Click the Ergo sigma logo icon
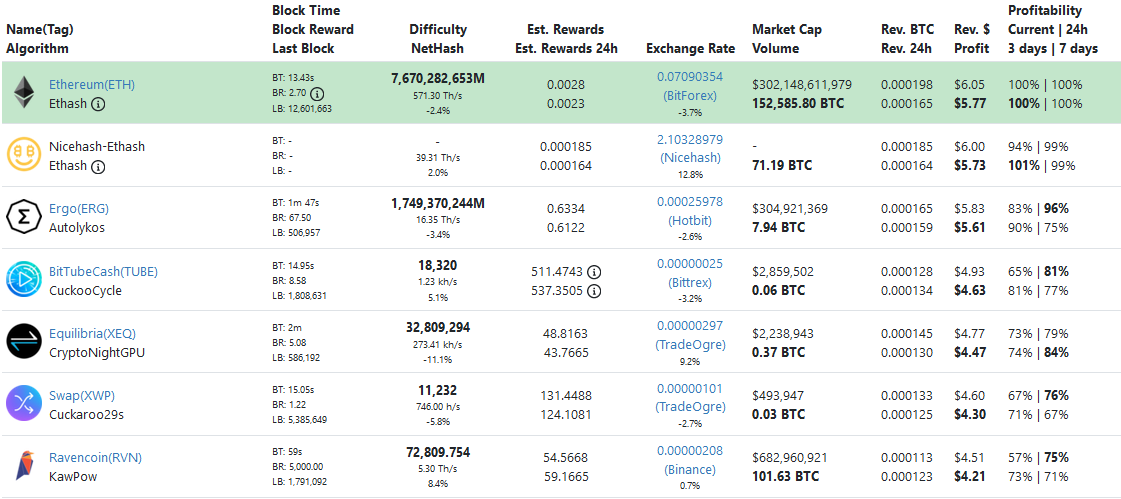 [22, 217]
